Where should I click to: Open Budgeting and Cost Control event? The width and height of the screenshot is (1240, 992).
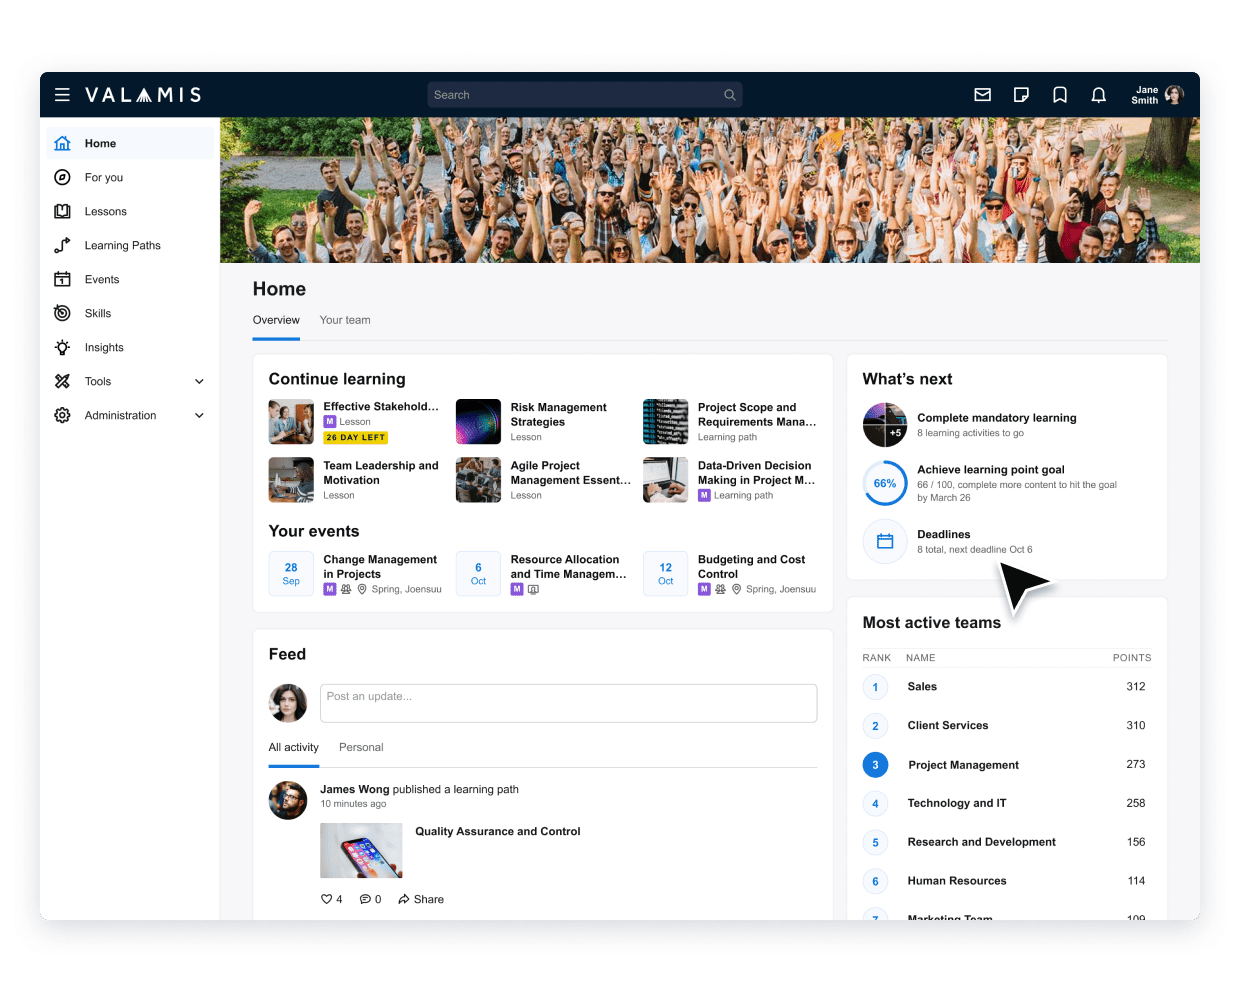click(x=751, y=567)
